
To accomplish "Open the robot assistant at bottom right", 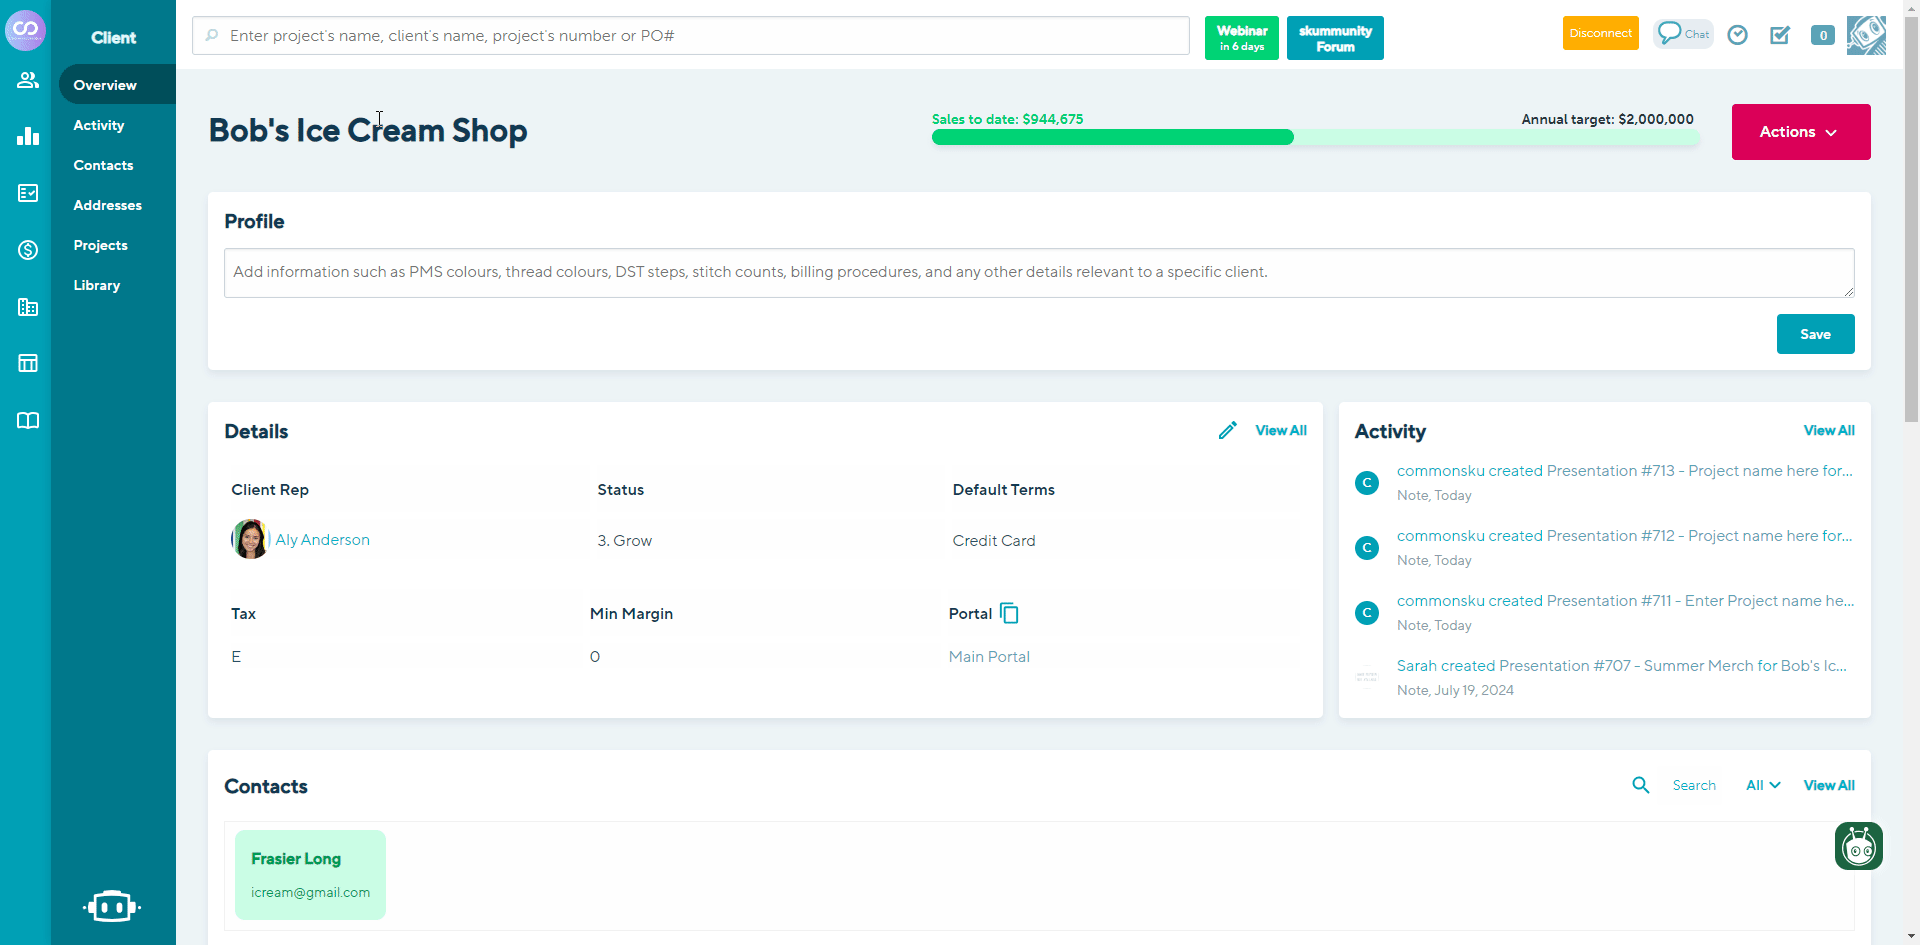I will coord(1858,846).
